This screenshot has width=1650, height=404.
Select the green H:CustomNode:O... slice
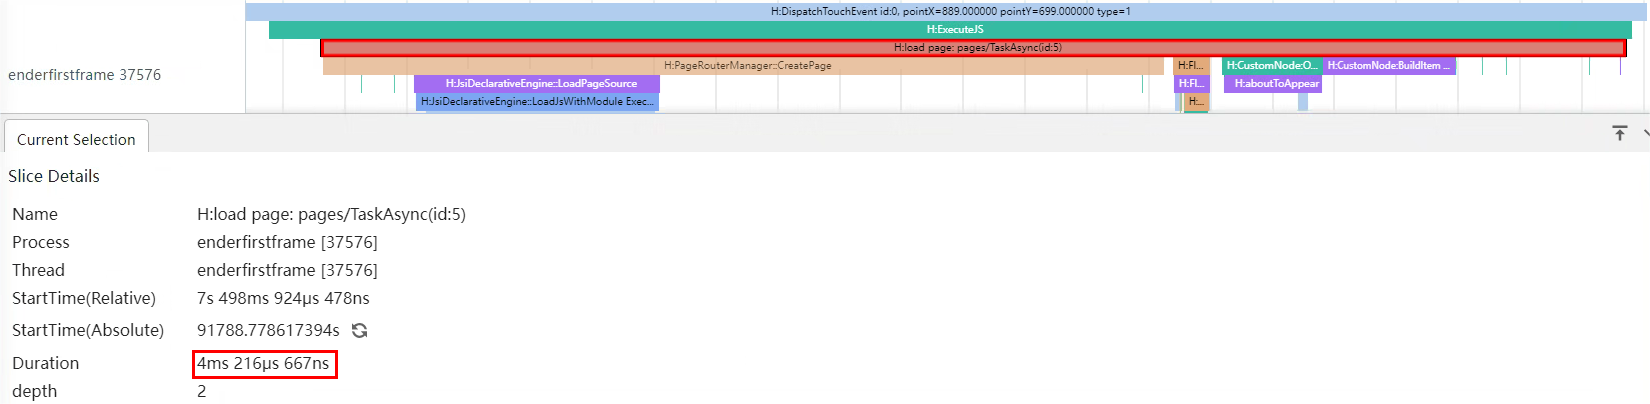click(x=1271, y=66)
